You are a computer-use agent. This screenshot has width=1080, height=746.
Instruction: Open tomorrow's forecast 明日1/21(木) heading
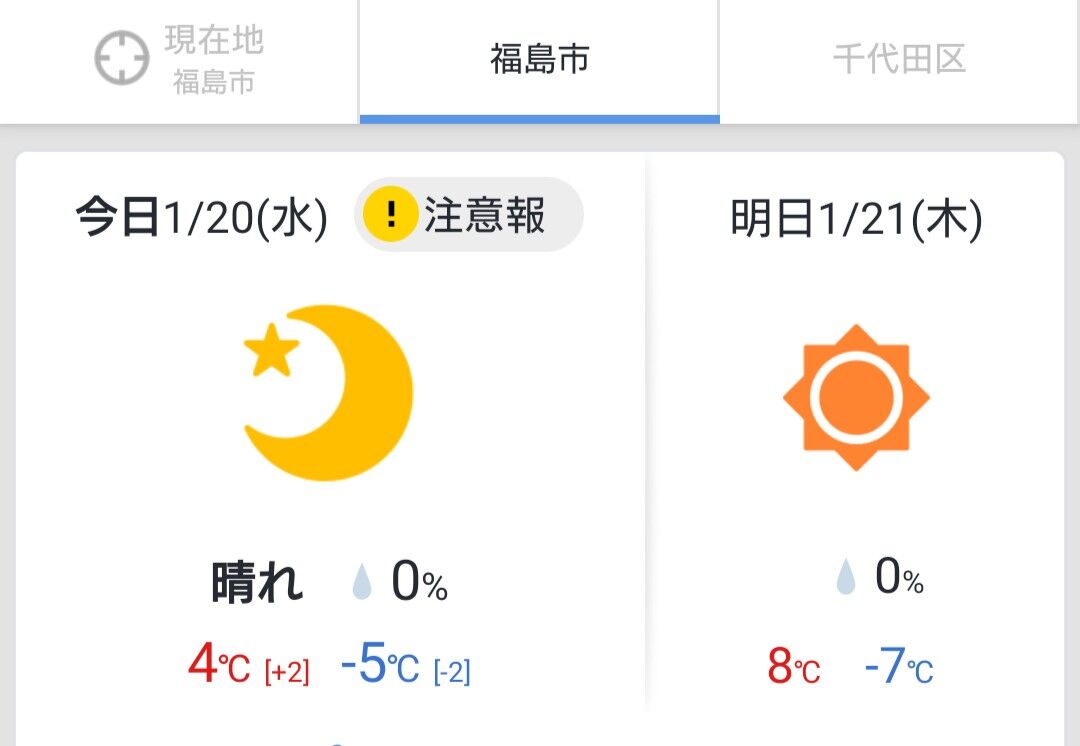pos(856,218)
